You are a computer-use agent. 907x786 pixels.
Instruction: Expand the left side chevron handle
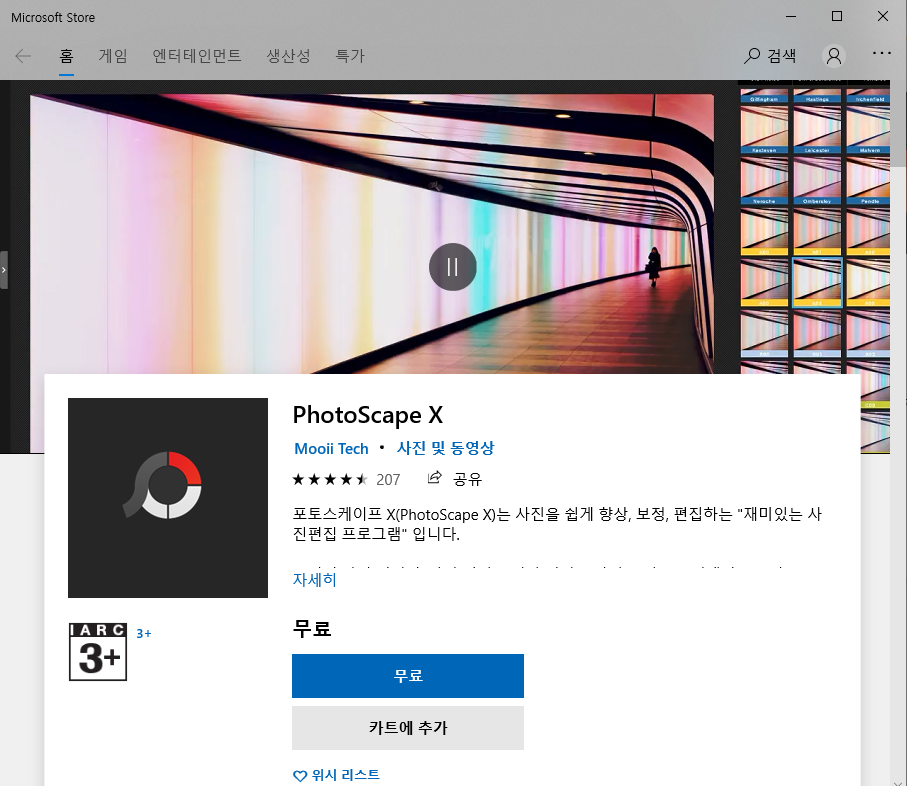tap(3, 270)
